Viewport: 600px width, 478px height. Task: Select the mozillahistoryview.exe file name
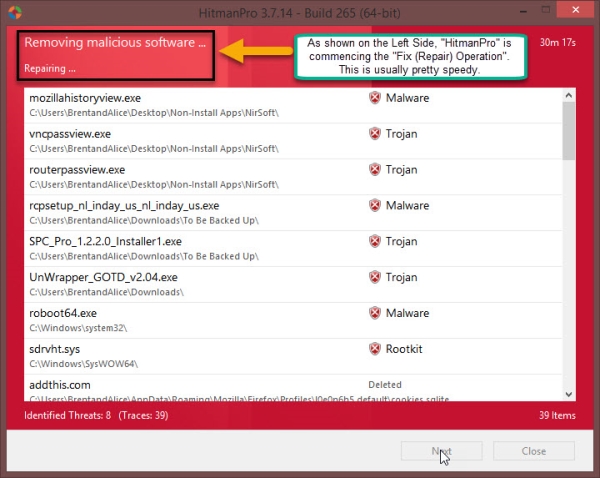[x=85, y=98]
